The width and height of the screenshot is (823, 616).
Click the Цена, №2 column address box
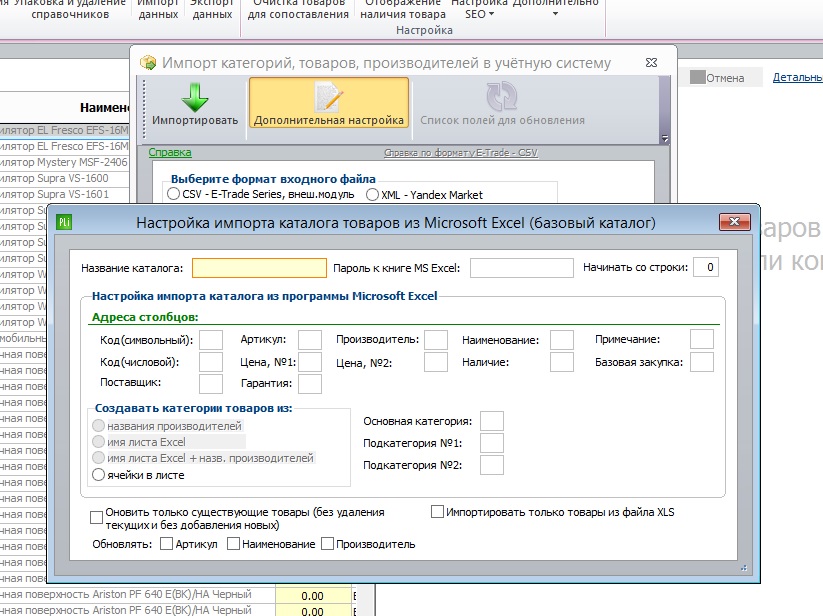coord(436,362)
